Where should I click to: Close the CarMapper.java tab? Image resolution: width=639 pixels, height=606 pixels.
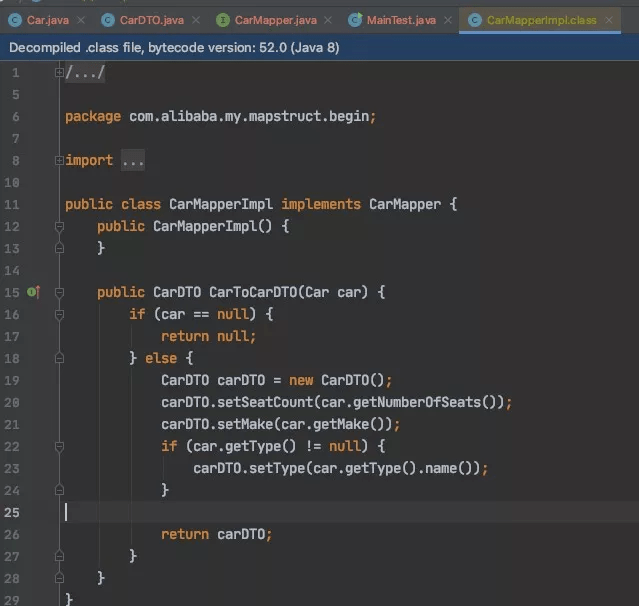[328, 20]
